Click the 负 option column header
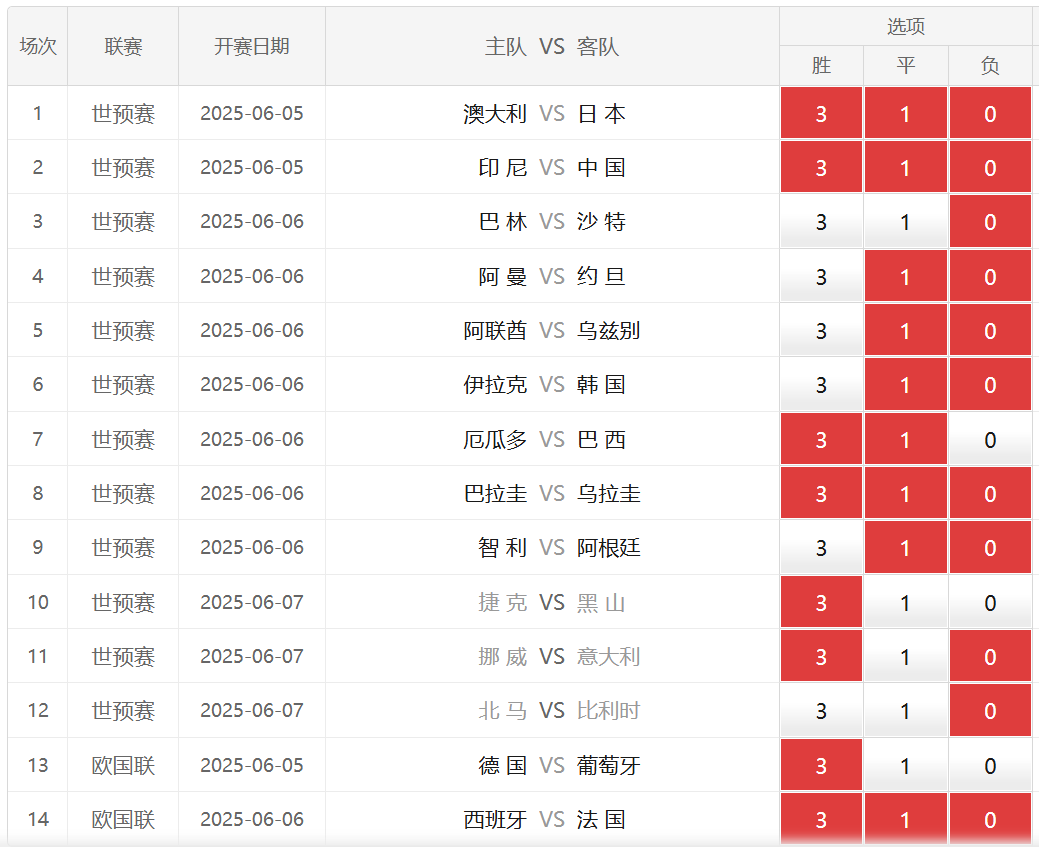 989,66
